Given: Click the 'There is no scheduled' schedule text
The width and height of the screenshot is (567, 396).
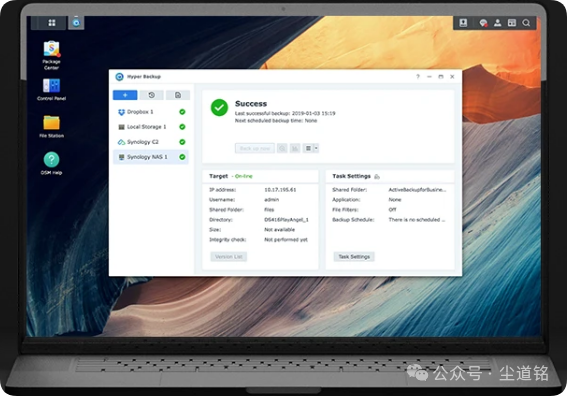Looking at the screenshot, I should [x=417, y=220].
